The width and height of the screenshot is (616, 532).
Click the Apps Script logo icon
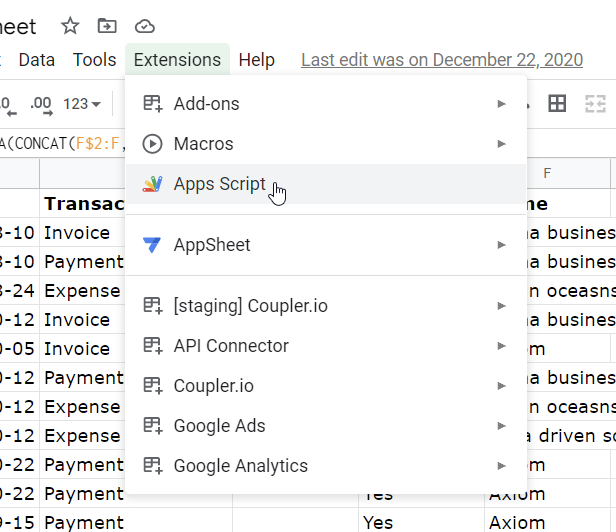[152, 184]
